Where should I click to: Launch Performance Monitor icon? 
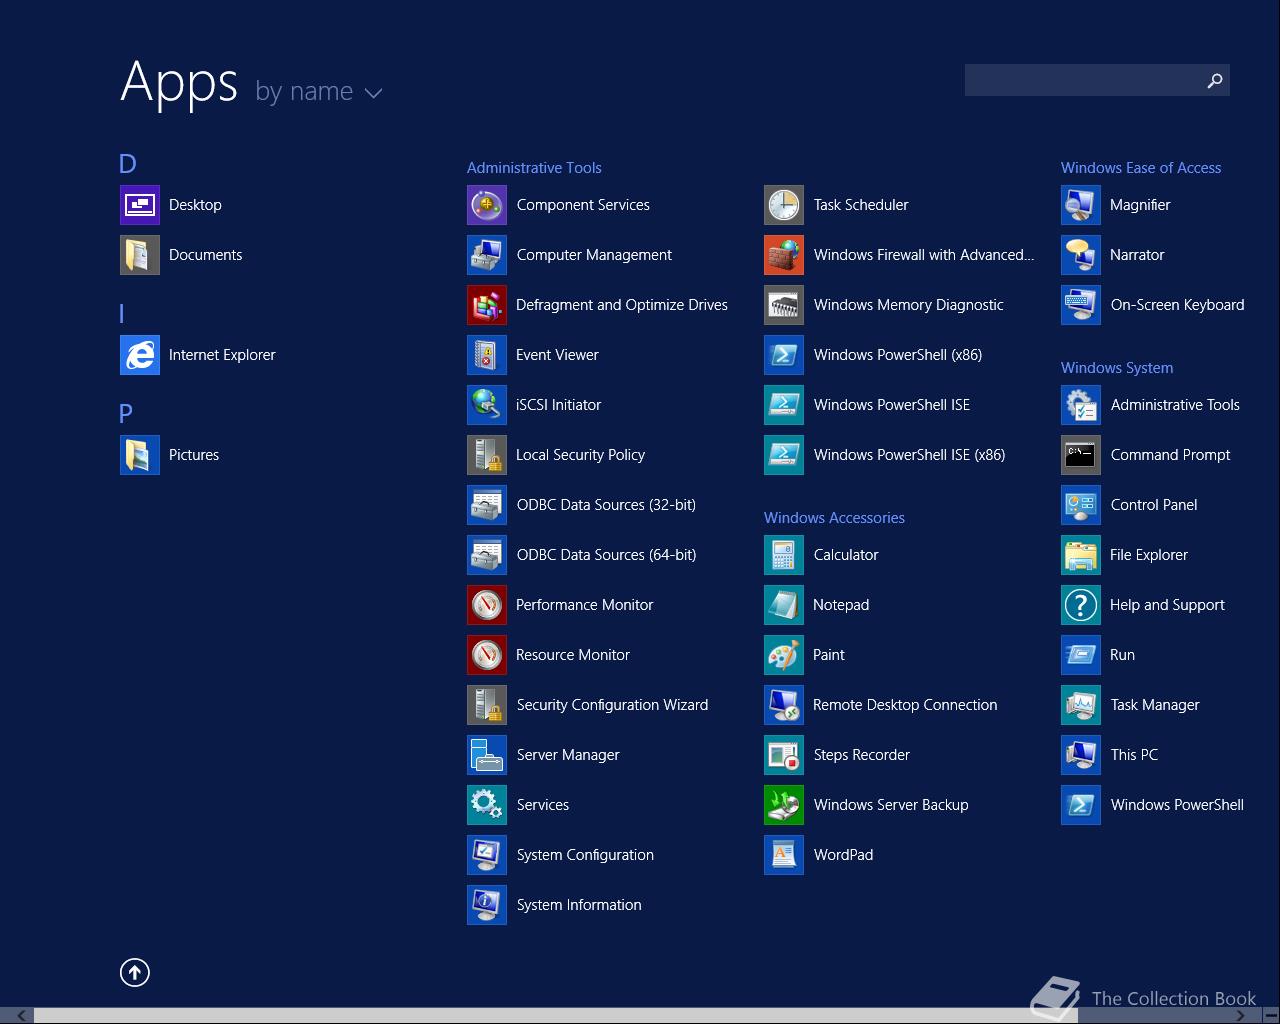(487, 605)
